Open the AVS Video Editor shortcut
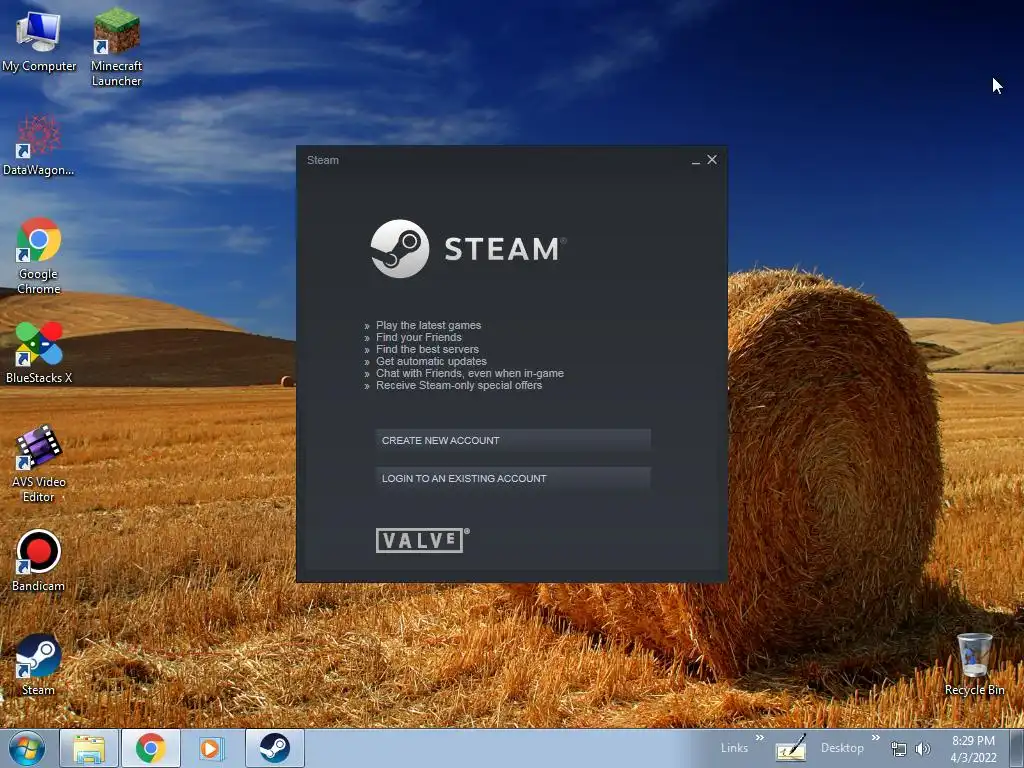The height and width of the screenshot is (768, 1024). coord(39,464)
